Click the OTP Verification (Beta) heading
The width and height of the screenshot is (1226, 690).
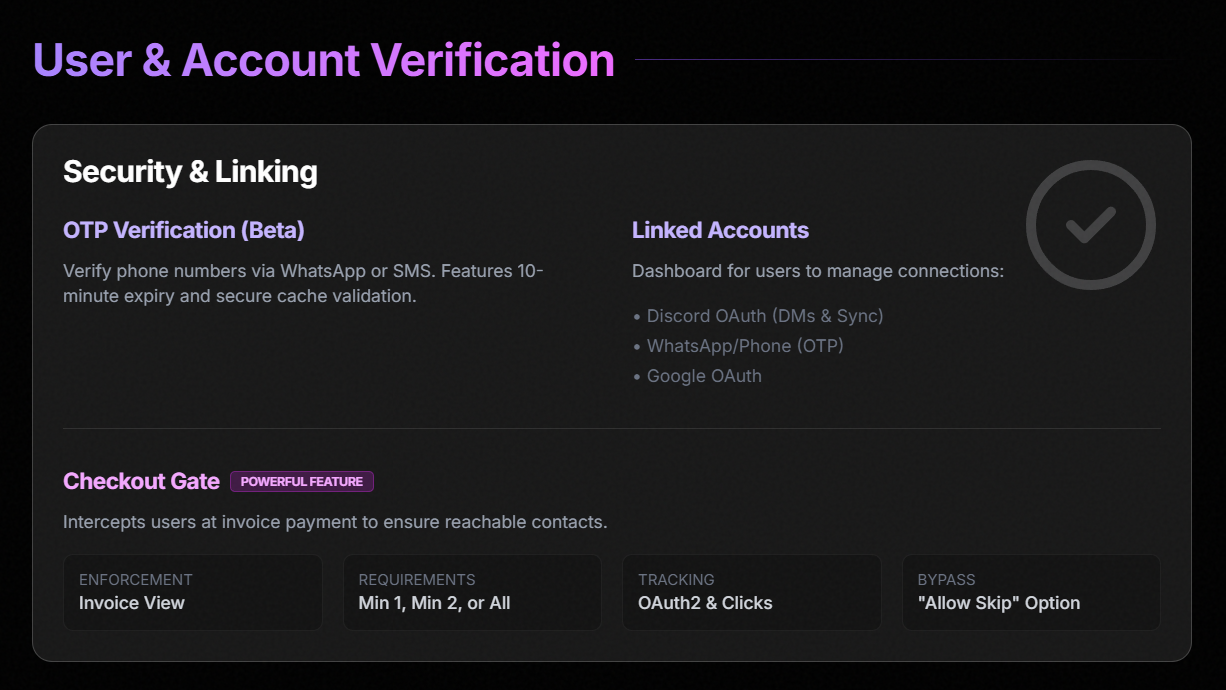pos(183,230)
